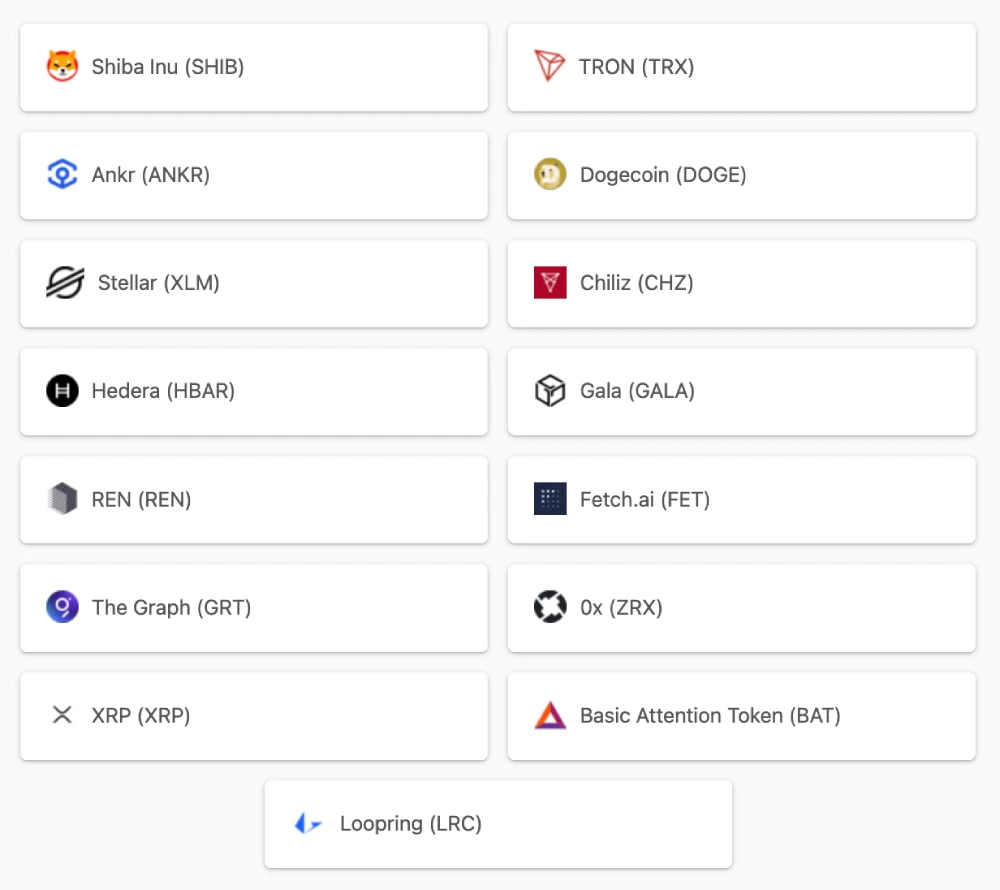Click the Shiba Inu dog icon
This screenshot has height=890, width=1000.
pyautogui.click(x=62, y=66)
